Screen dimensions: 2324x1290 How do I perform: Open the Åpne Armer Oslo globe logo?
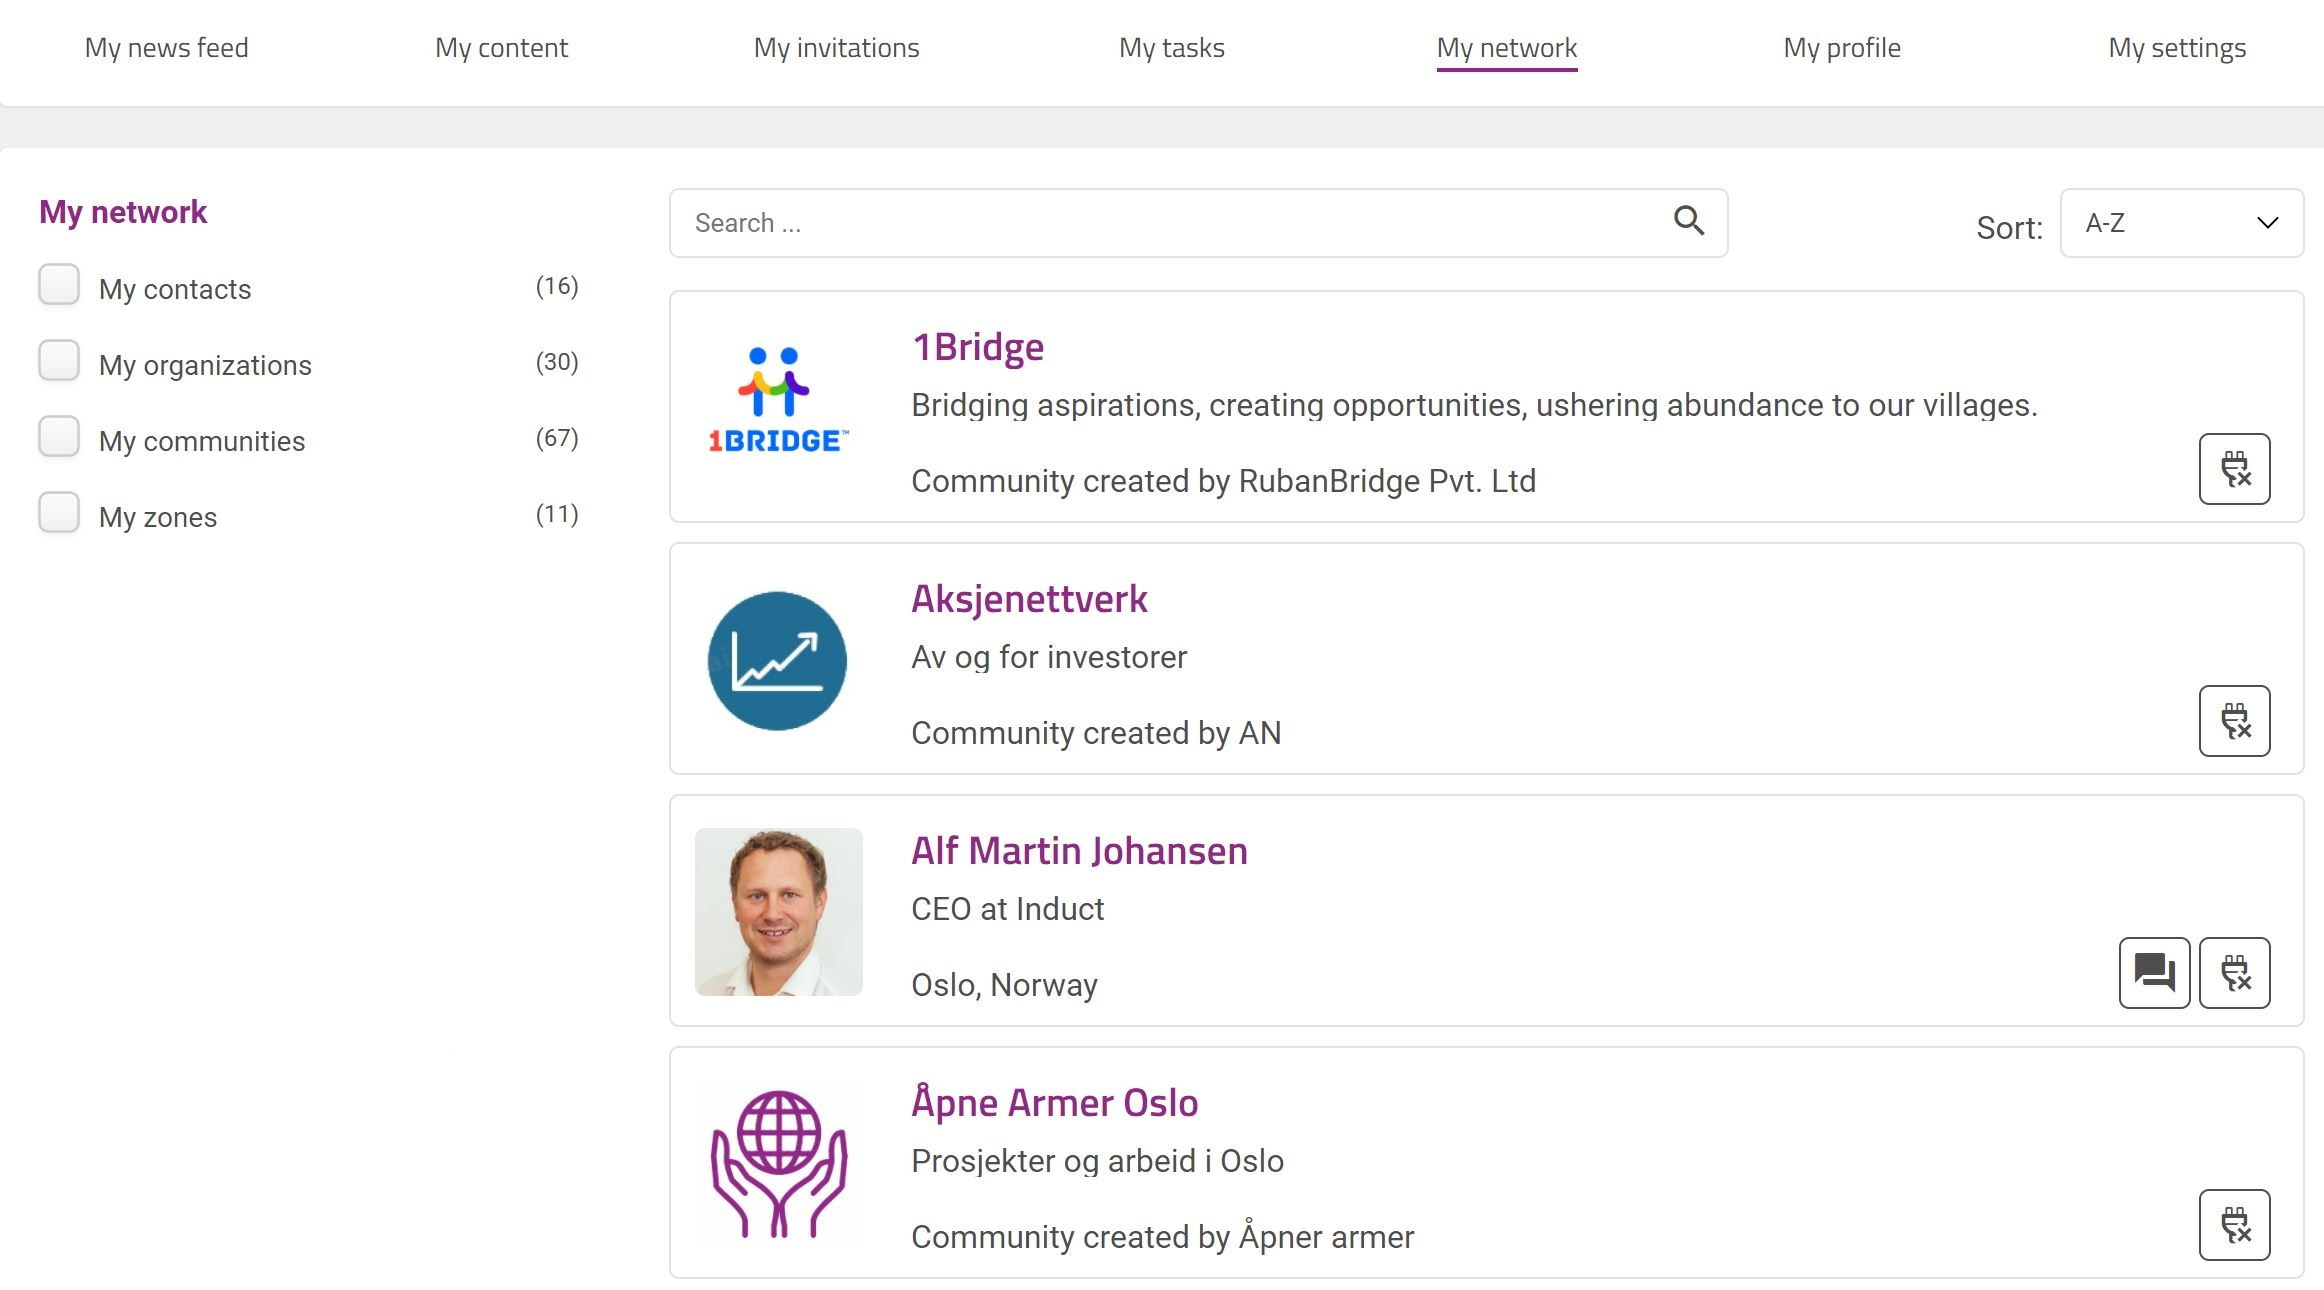pyautogui.click(x=778, y=1164)
